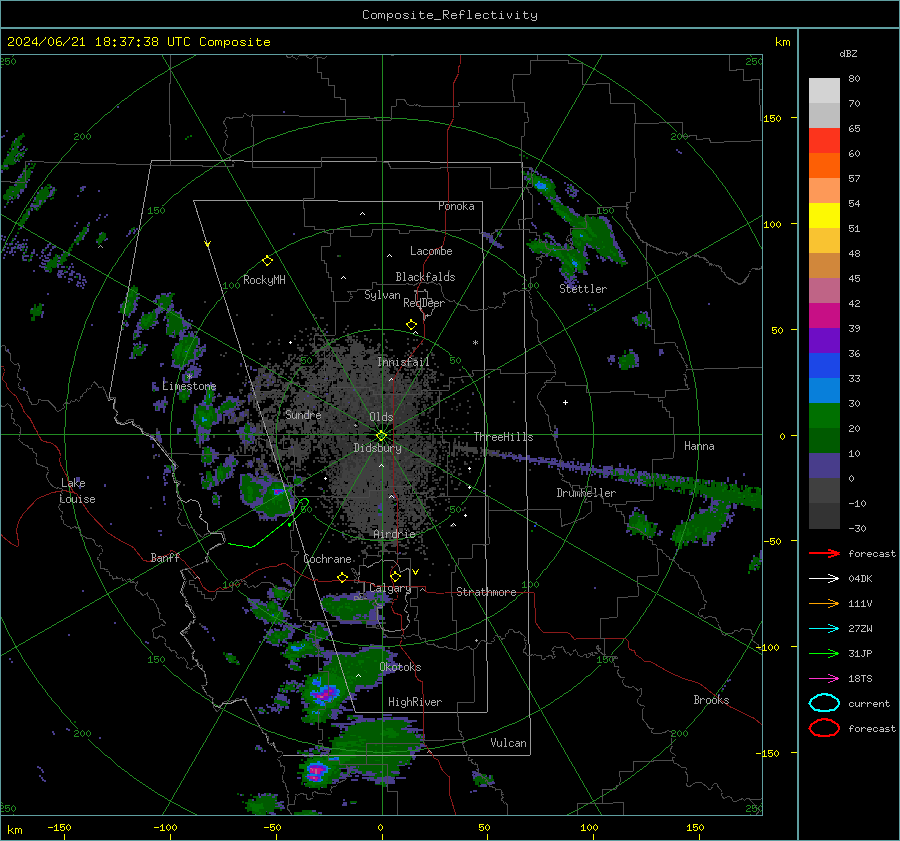Click the 18TS legend label text

tap(860, 679)
